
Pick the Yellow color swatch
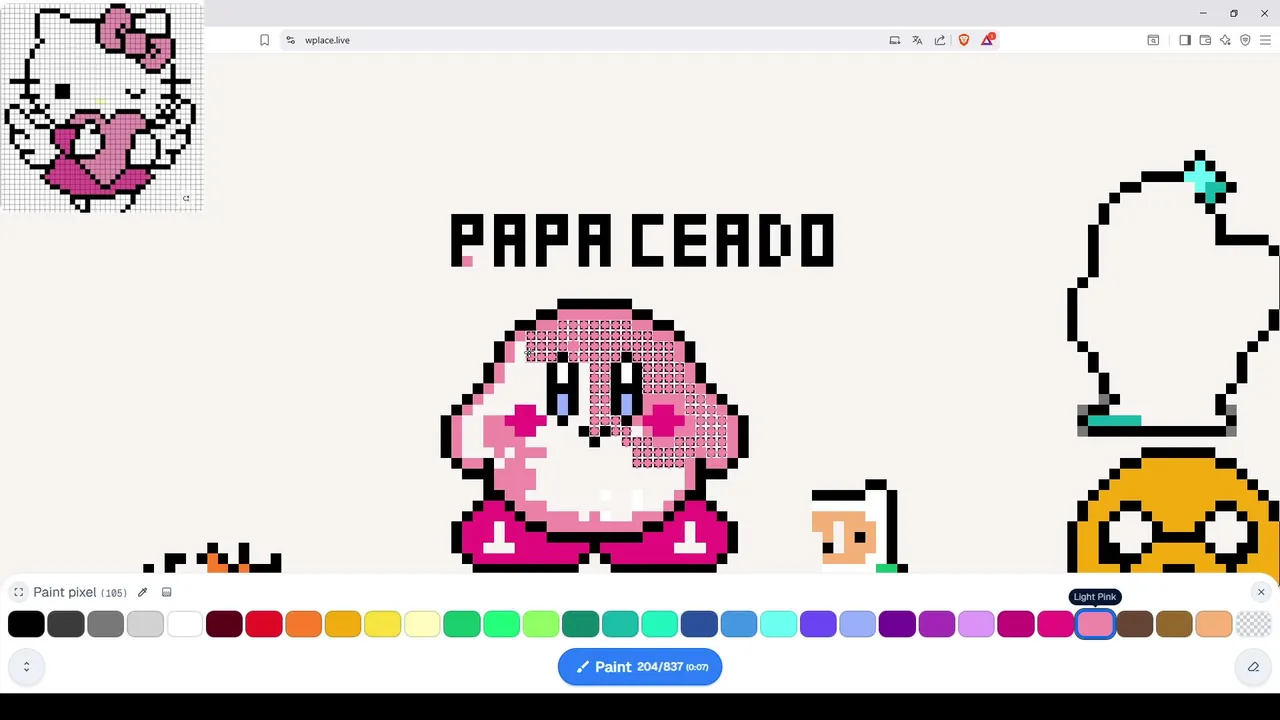(382, 624)
